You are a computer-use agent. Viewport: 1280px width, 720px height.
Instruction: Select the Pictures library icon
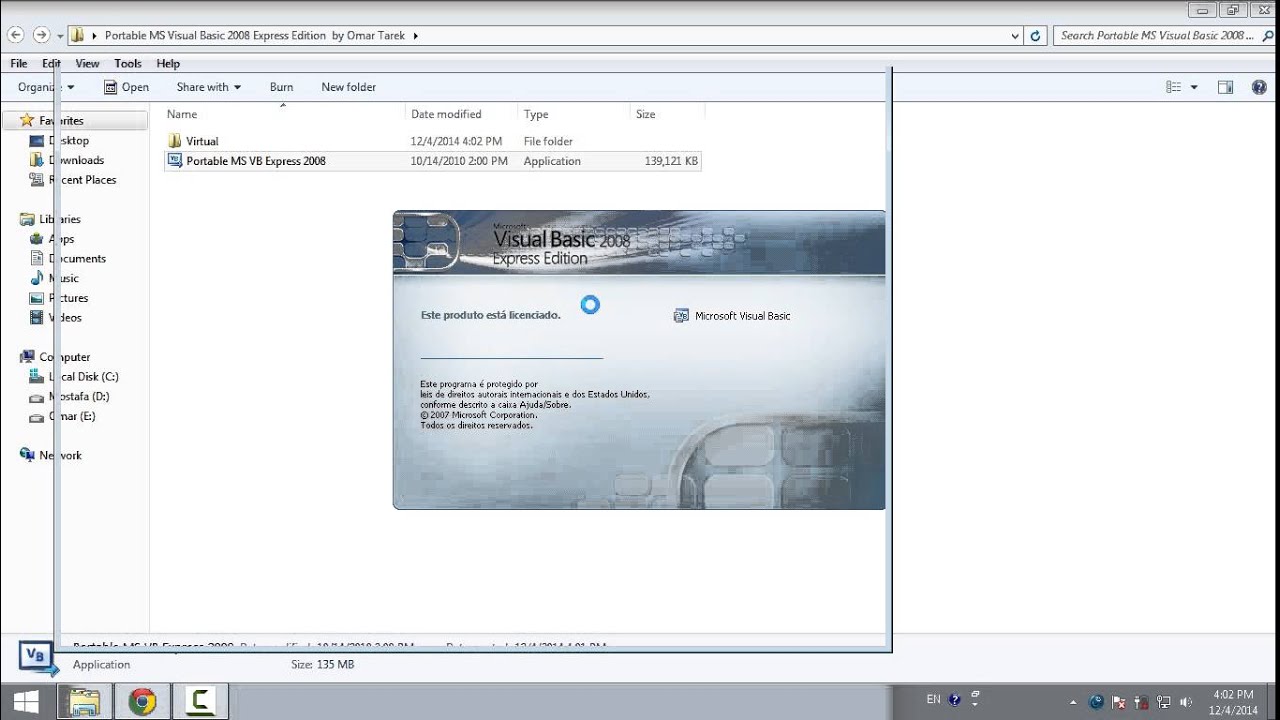(37, 298)
